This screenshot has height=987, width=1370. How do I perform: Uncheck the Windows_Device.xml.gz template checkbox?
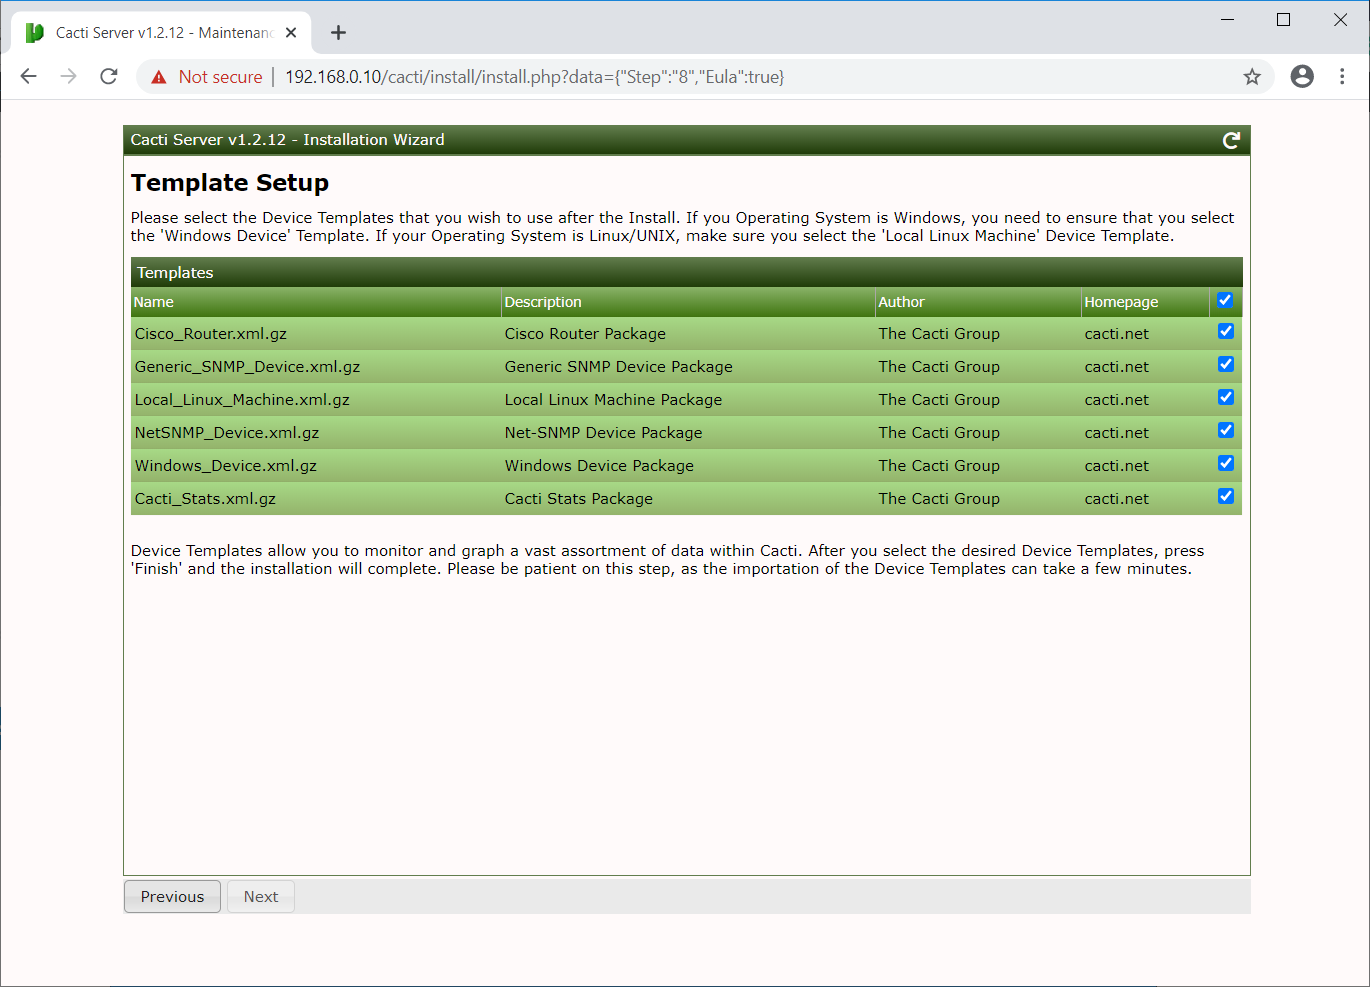point(1225,464)
